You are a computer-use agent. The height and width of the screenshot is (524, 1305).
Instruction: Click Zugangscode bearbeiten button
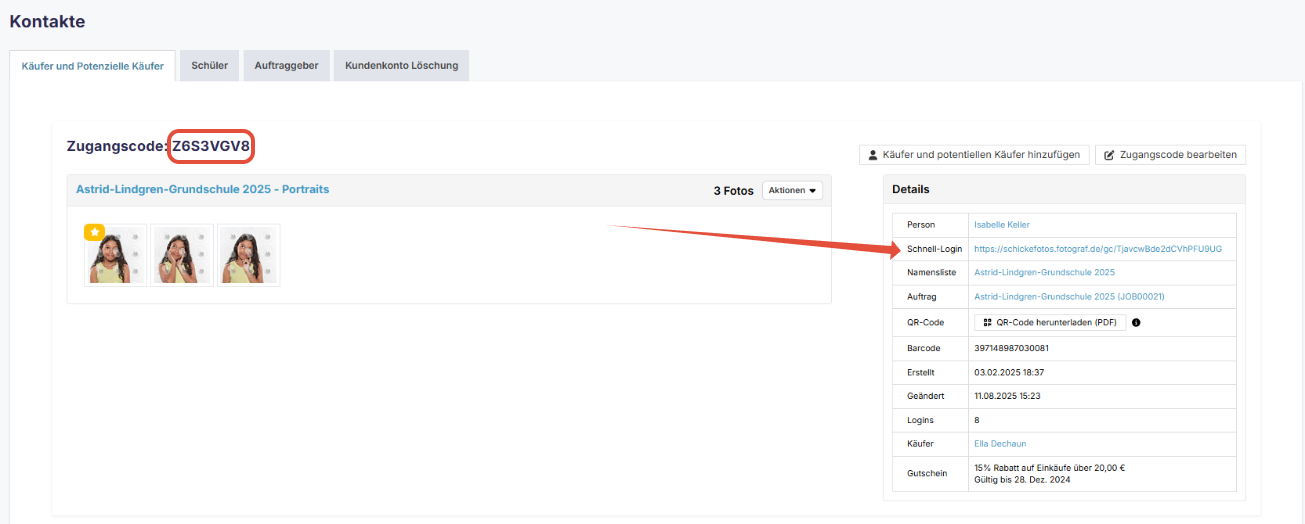click(x=1170, y=155)
